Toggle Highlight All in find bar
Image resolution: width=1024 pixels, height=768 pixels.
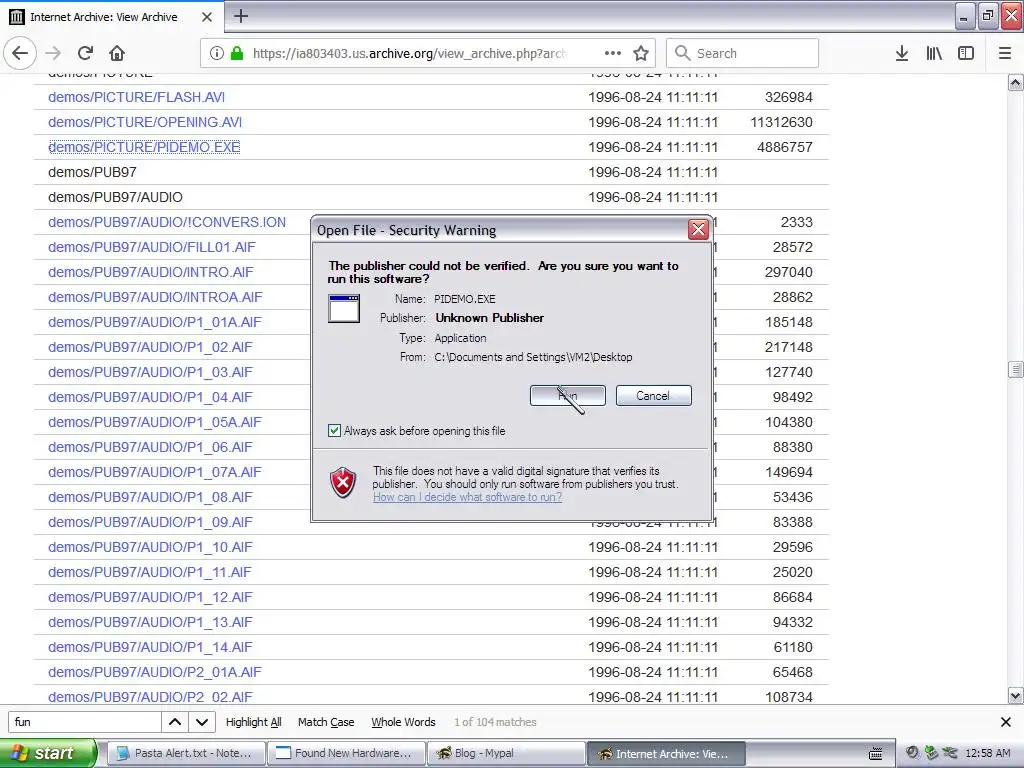point(253,722)
